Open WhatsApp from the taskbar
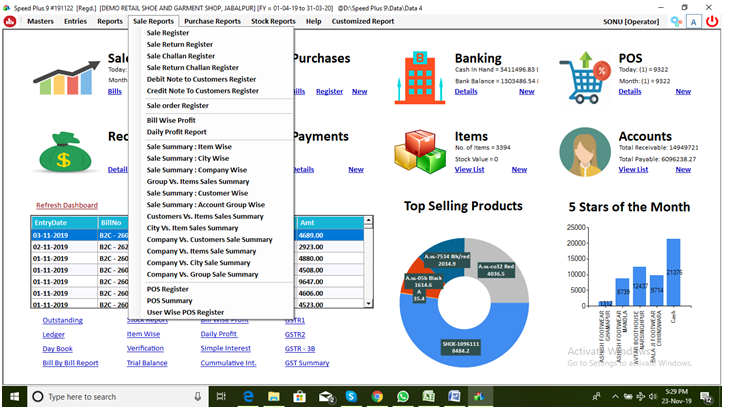752x419 pixels. 403,396
